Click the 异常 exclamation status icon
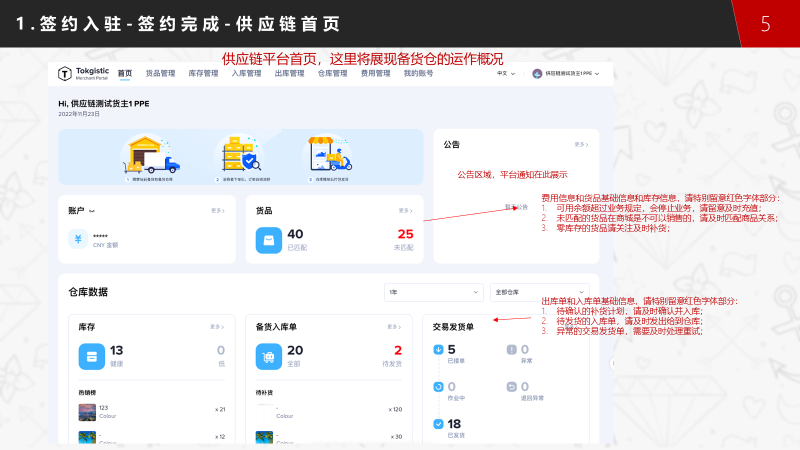Image resolution: width=800 pixels, height=450 pixels. click(x=511, y=349)
